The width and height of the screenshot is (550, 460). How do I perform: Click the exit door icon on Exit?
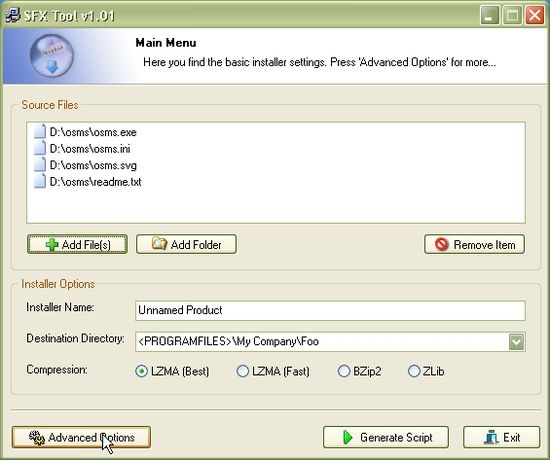tap(491, 437)
